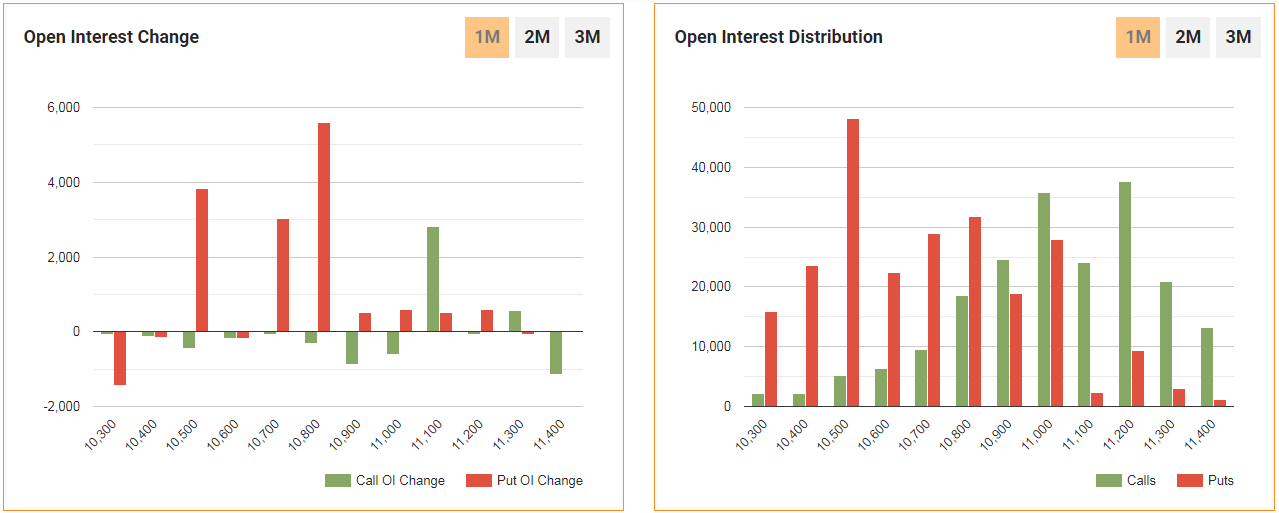Viewport: 1279px width, 513px height.
Task: Switch Open Interest Change chart to 2M
Action: pos(537,38)
